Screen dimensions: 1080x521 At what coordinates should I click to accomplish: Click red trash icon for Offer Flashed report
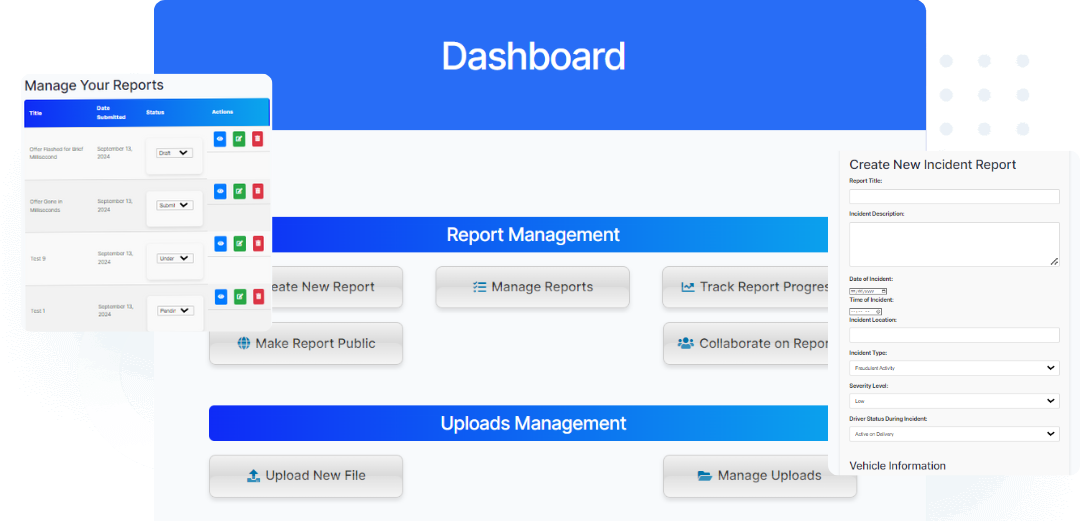point(257,139)
